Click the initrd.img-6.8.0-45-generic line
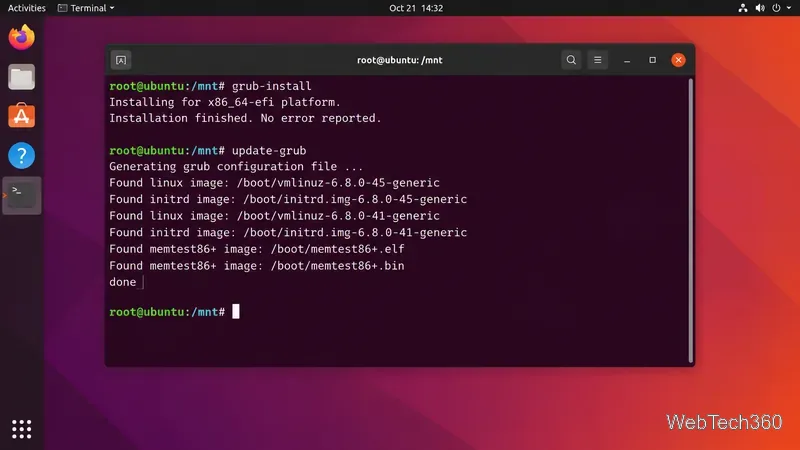Image resolution: width=800 pixels, height=450 pixels. click(288, 199)
